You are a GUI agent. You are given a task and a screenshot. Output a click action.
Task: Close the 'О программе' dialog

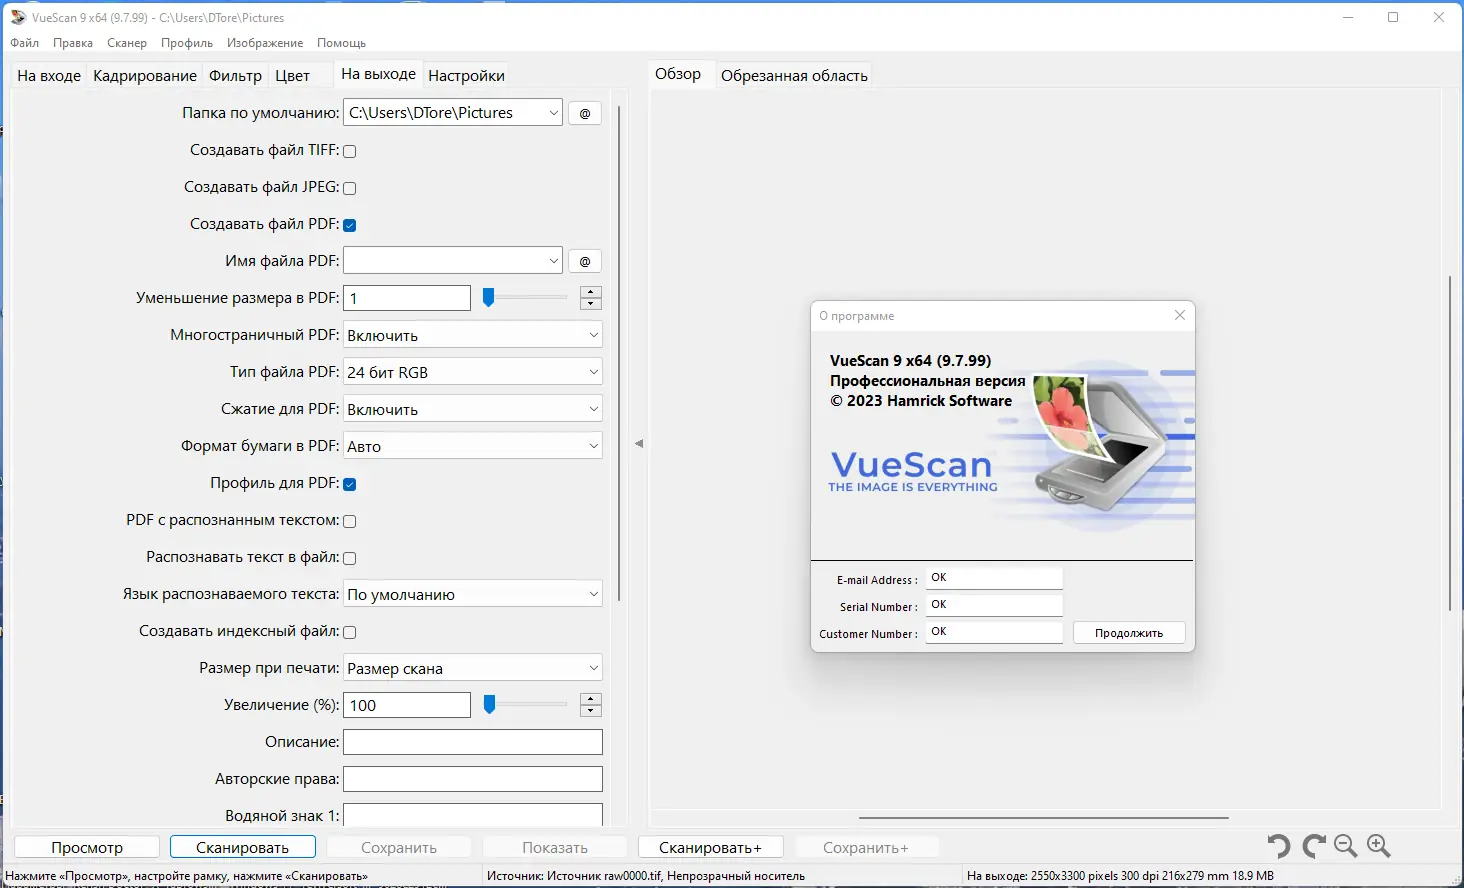coord(1179,315)
